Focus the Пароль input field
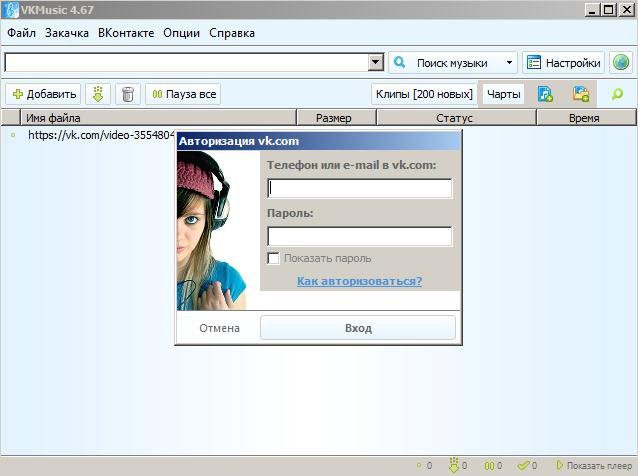Image resolution: width=638 pixels, height=476 pixels. pyautogui.click(x=360, y=236)
